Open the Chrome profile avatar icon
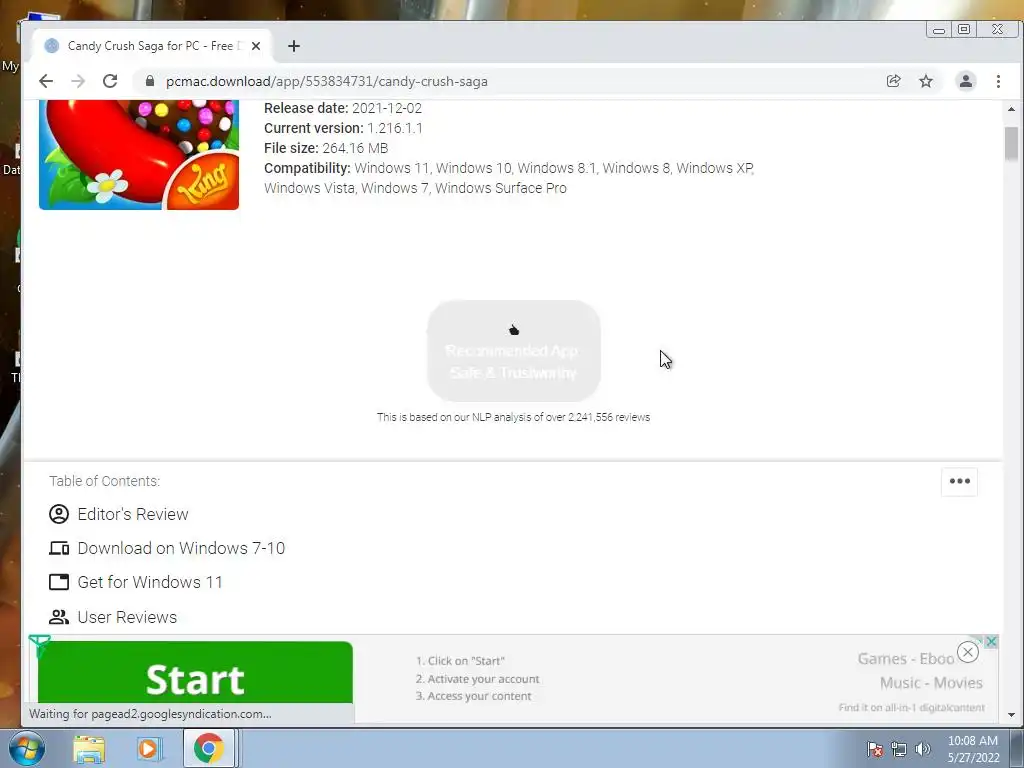This screenshot has width=1024, height=768. [965, 81]
